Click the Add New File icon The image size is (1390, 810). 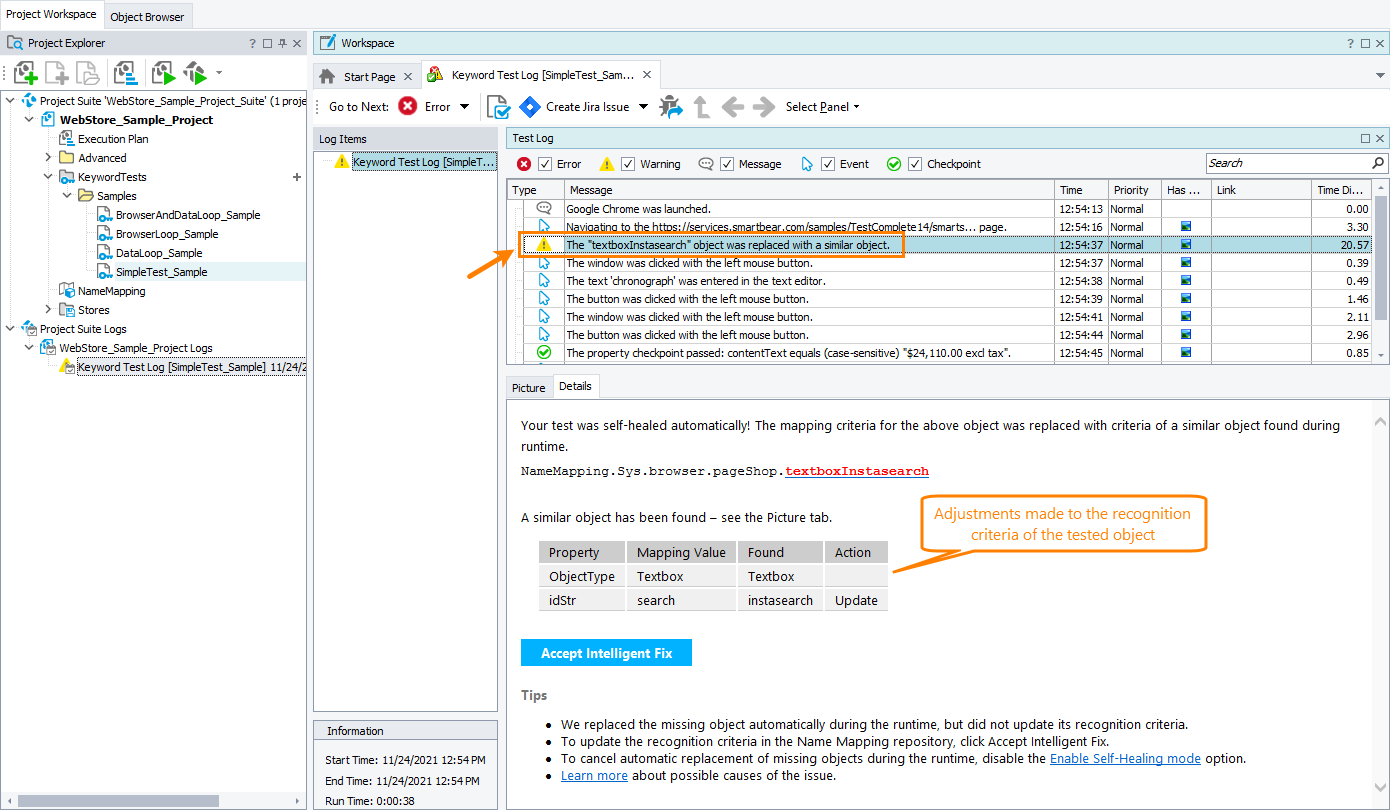click(57, 72)
